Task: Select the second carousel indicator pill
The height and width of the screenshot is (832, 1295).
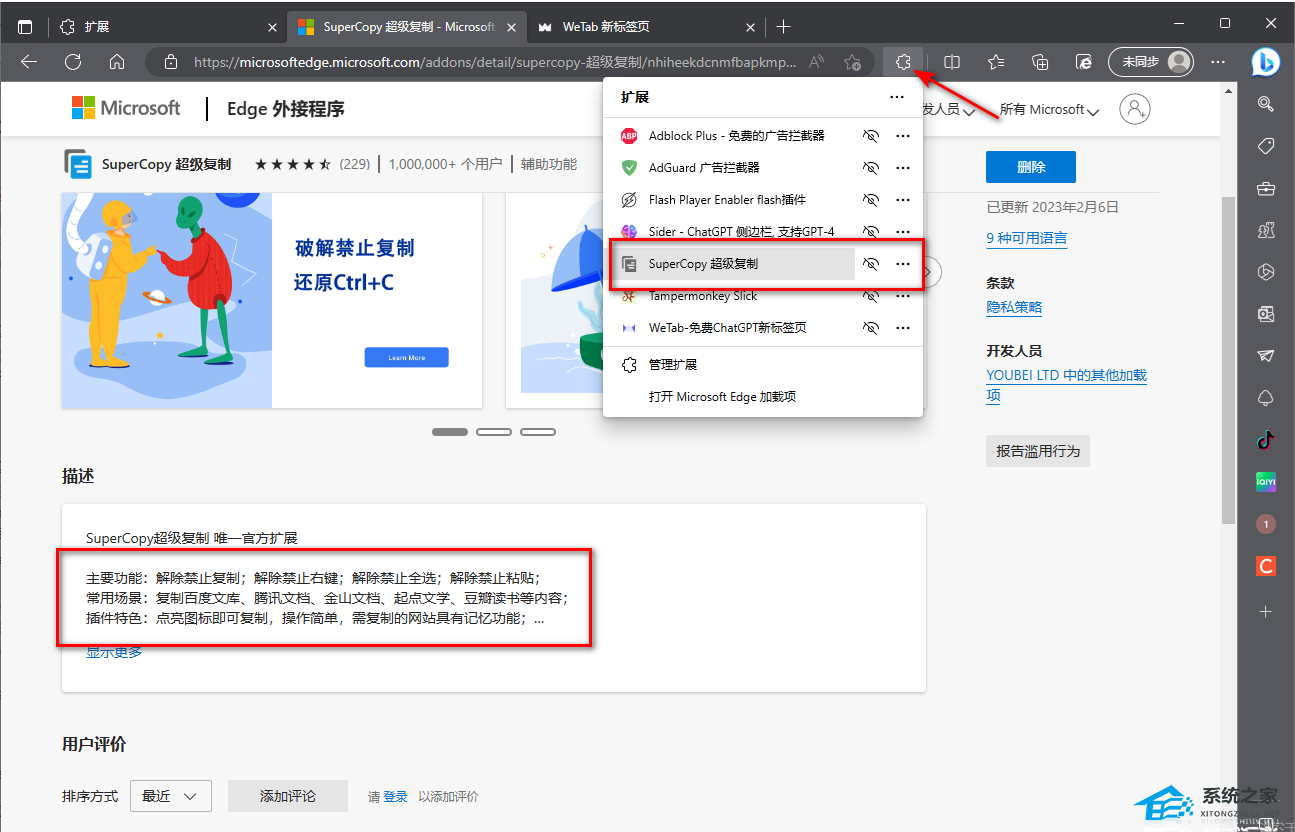Action: coord(494,432)
